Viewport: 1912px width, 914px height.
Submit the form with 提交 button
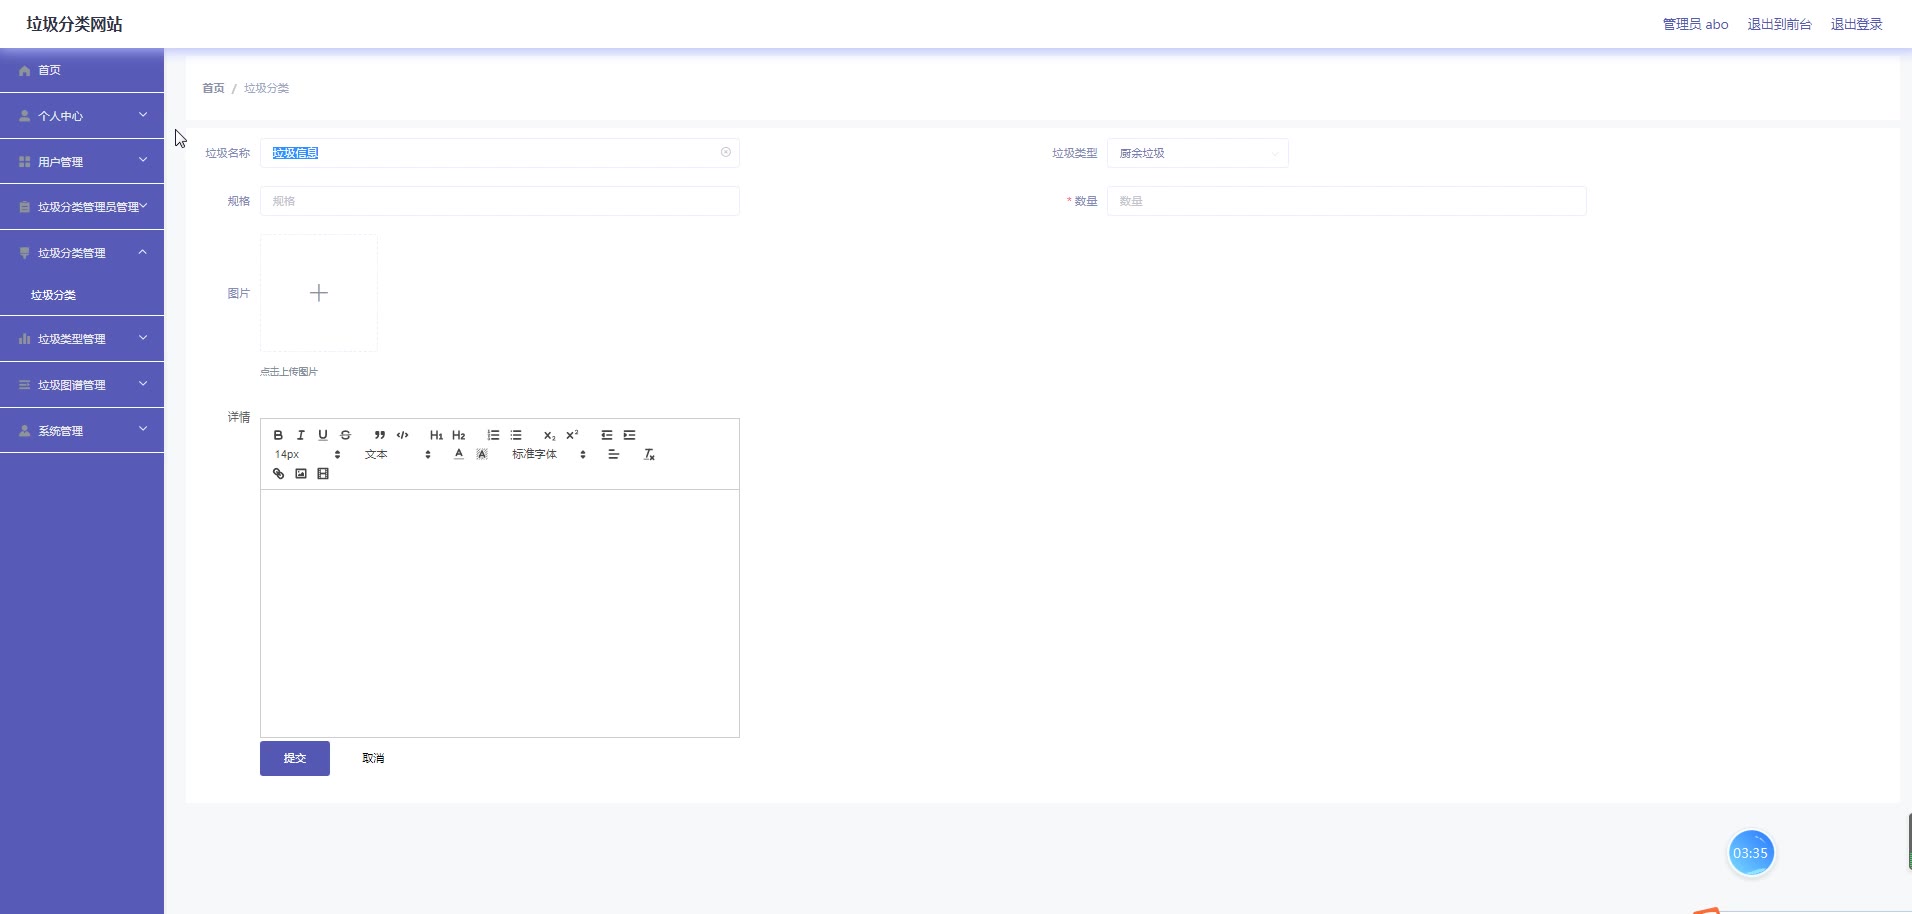click(x=295, y=758)
